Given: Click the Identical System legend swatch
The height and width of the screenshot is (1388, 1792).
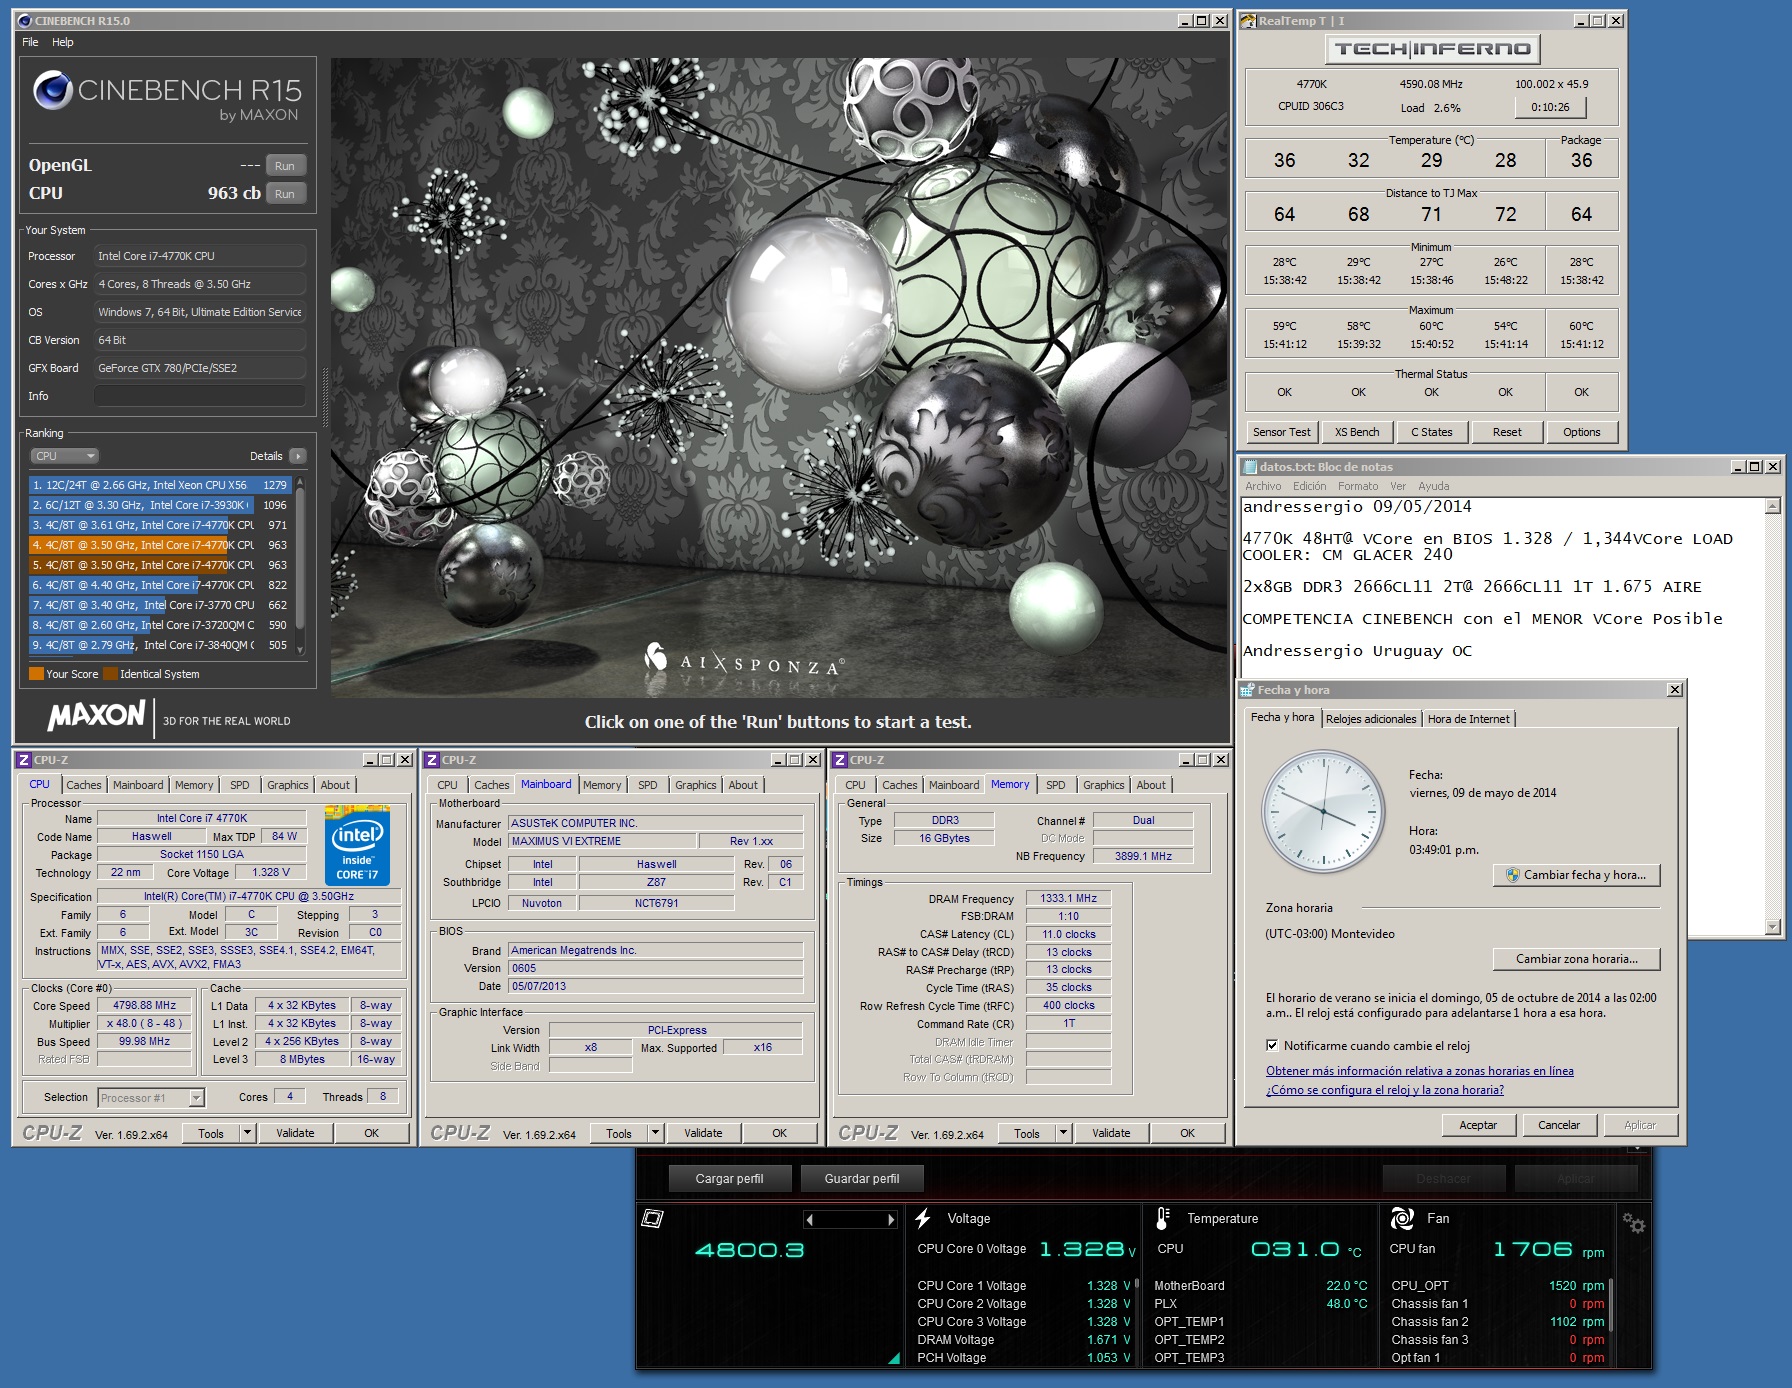Looking at the screenshot, I should click(110, 673).
